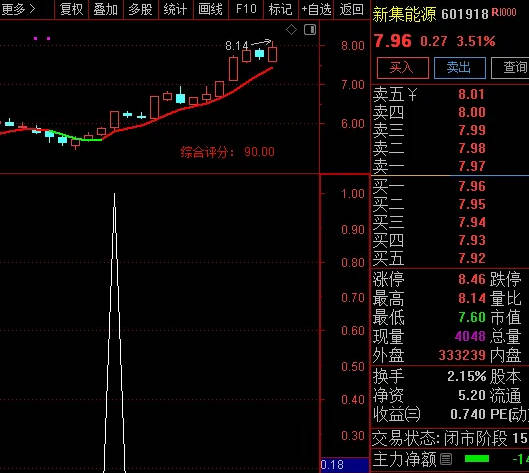The height and width of the screenshot is (473, 529).
Task: Open the F10 company info
Action: click(x=246, y=9)
